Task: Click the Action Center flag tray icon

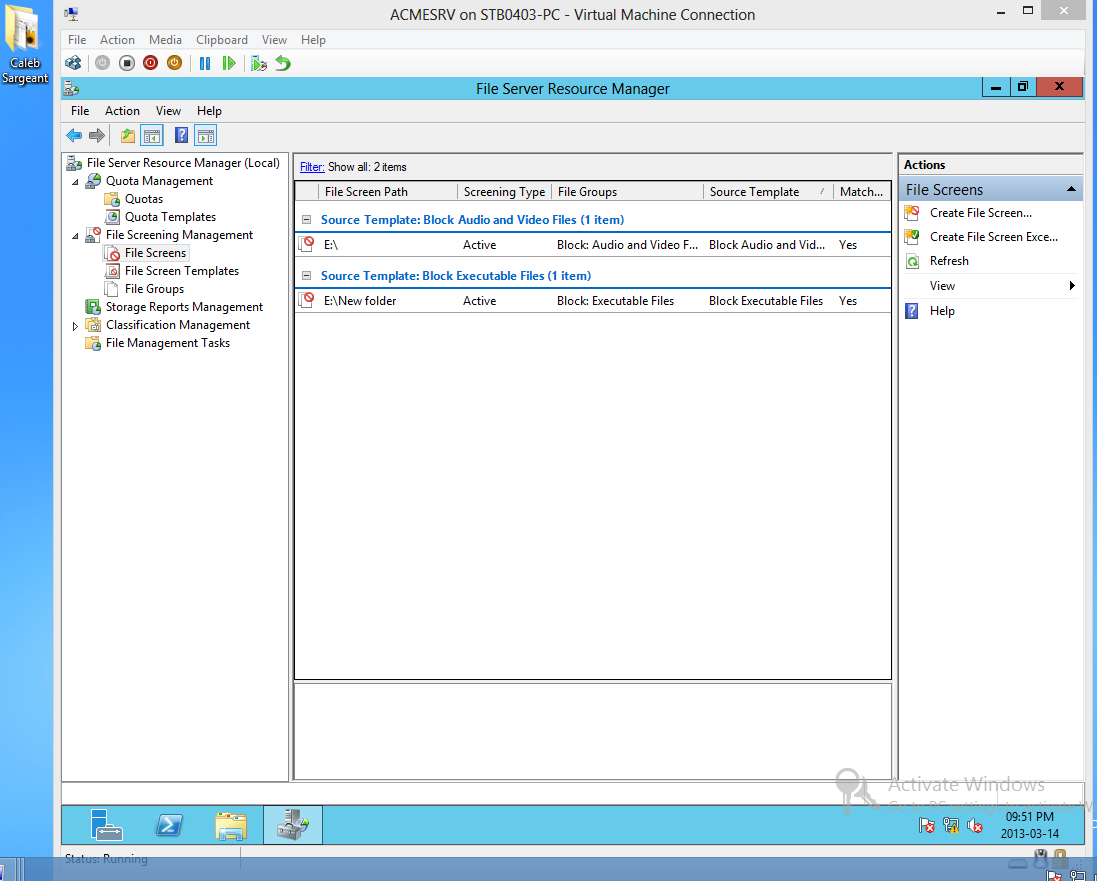Action: click(x=927, y=826)
